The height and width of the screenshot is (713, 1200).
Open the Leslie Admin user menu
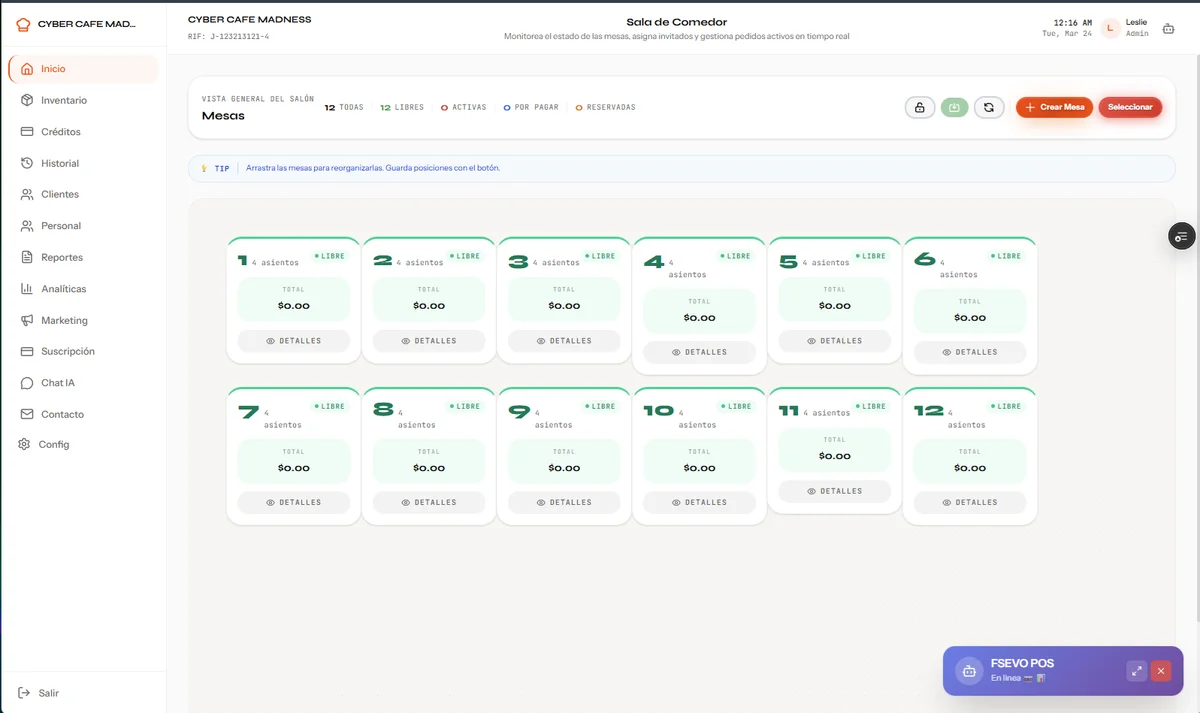(x=1124, y=28)
